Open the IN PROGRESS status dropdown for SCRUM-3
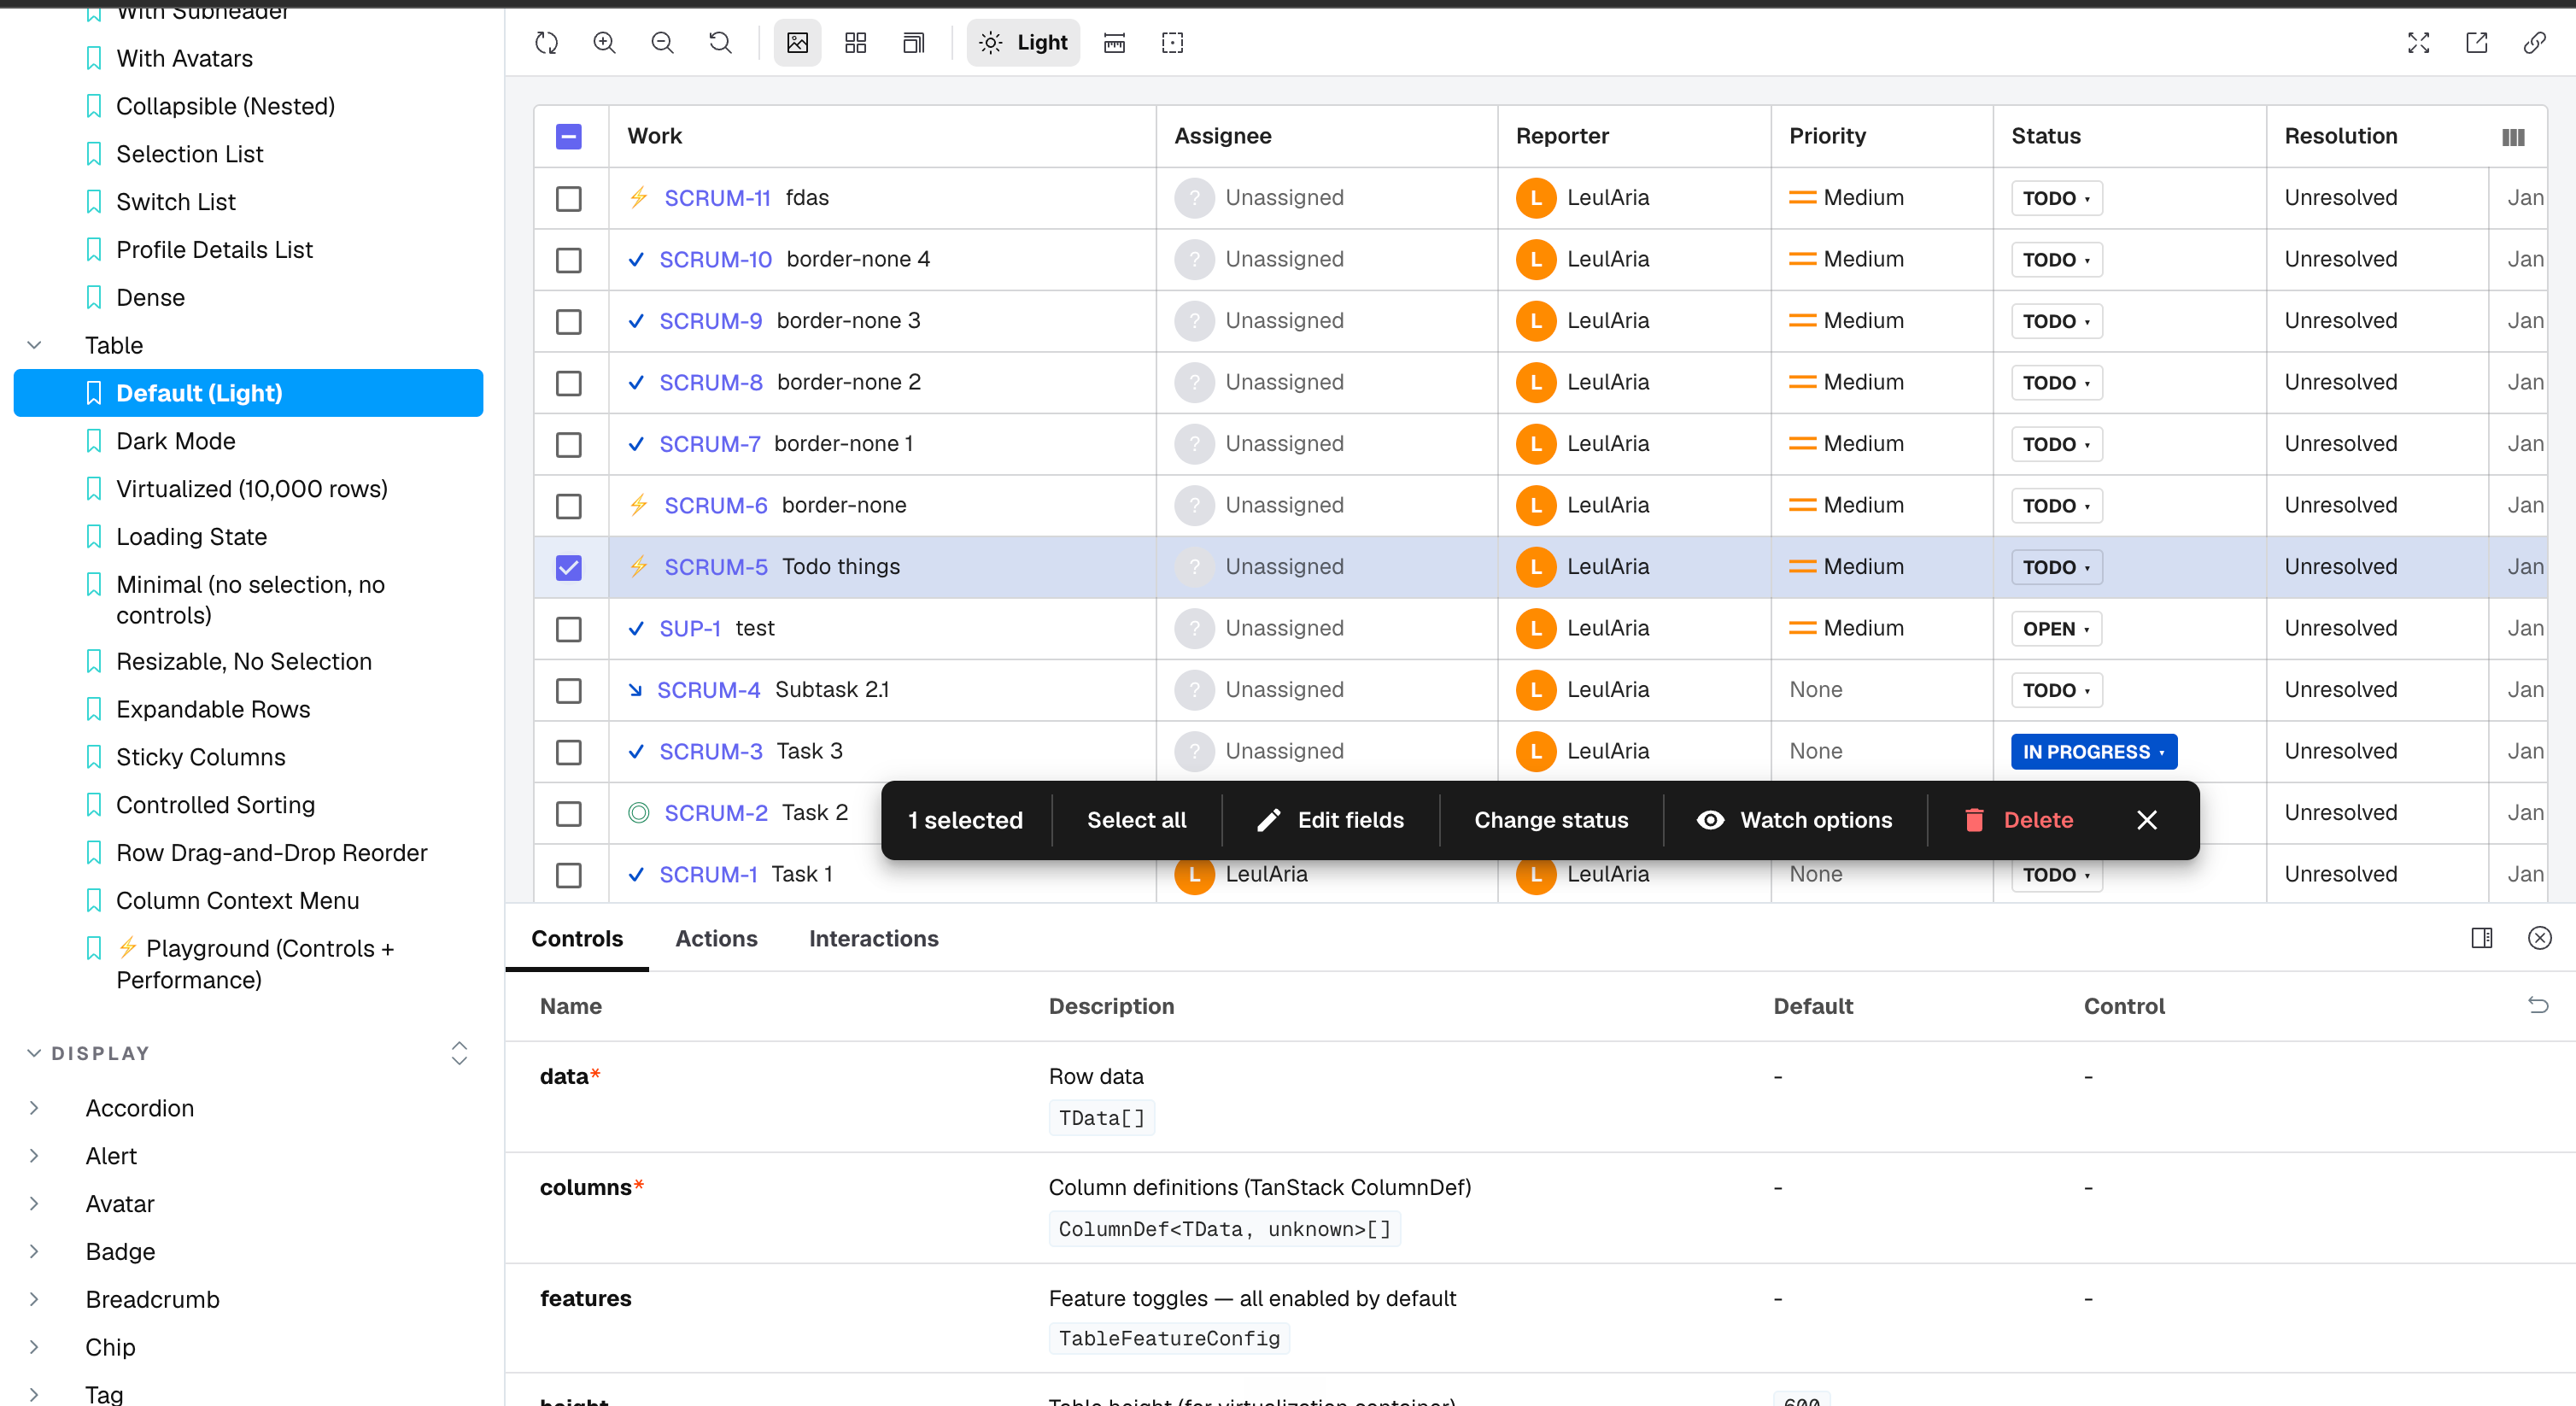 point(2093,752)
